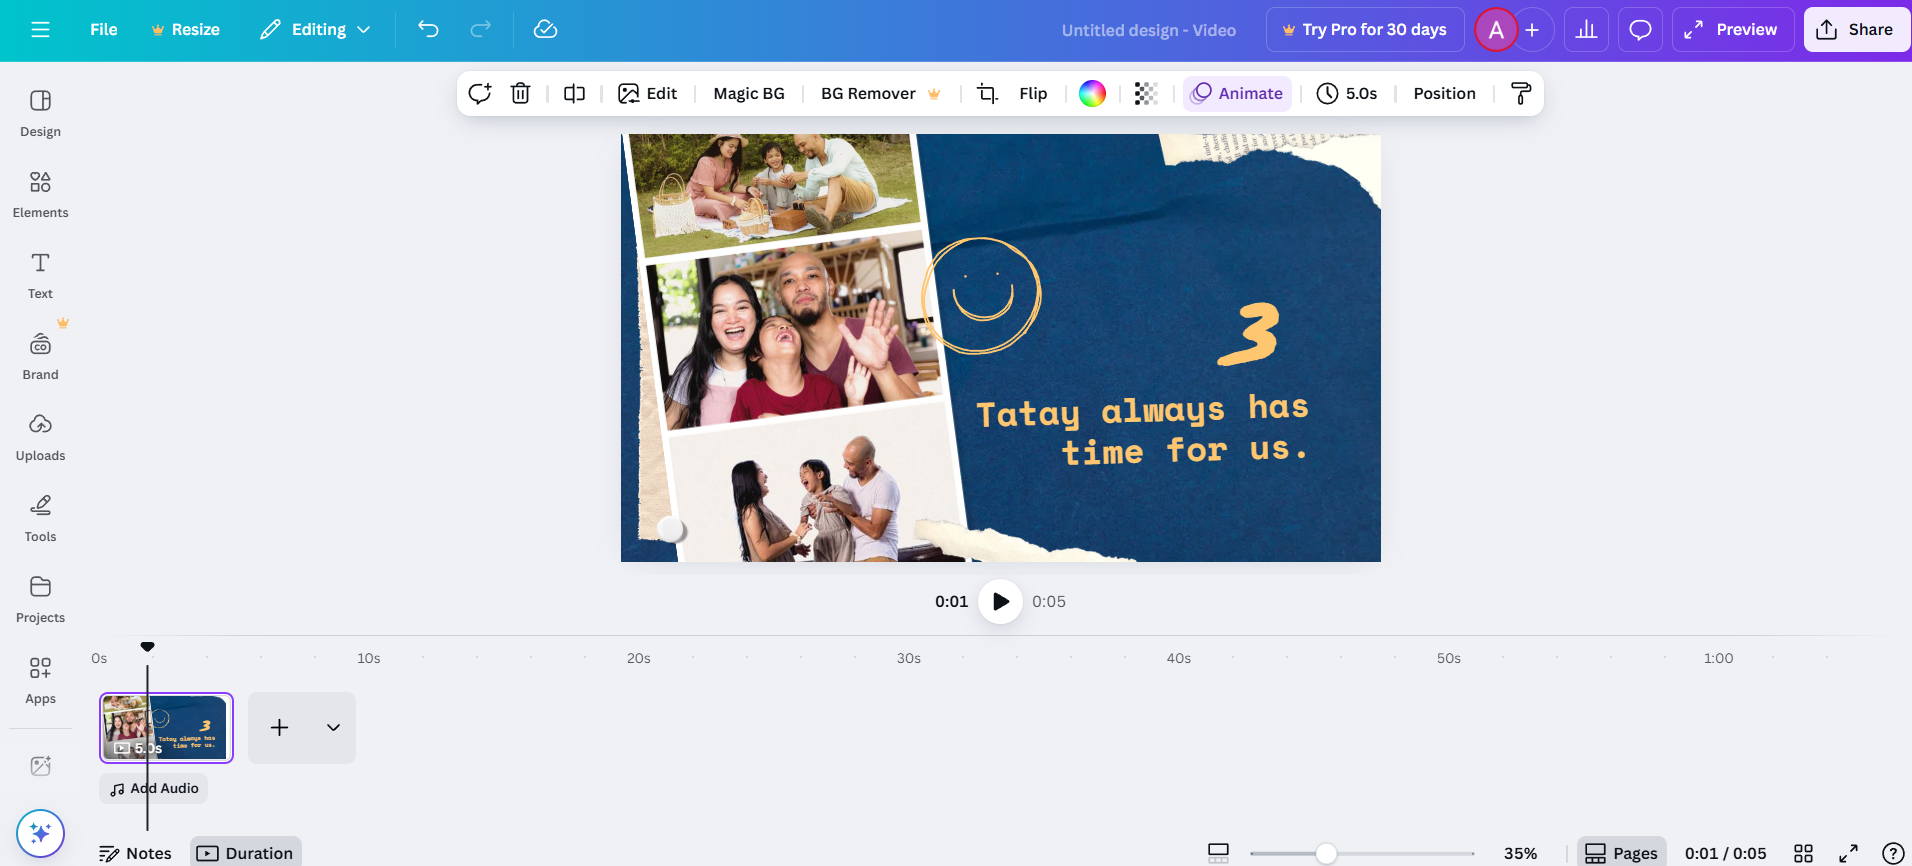Click the Preview button

point(1733,30)
